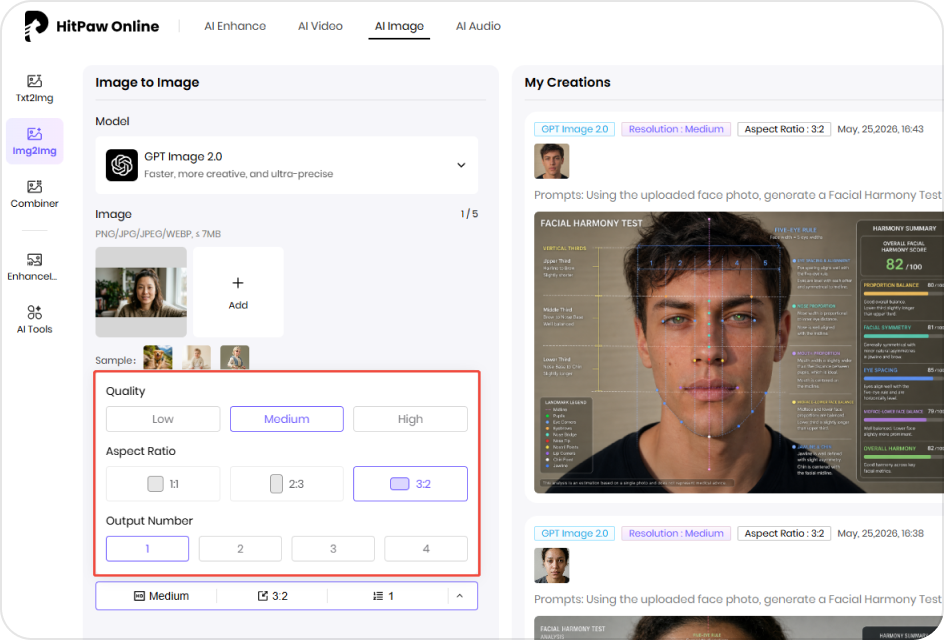Click the source face thumbnail dated 16:43
This screenshot has width=944, height=640.
pos(551,161)
